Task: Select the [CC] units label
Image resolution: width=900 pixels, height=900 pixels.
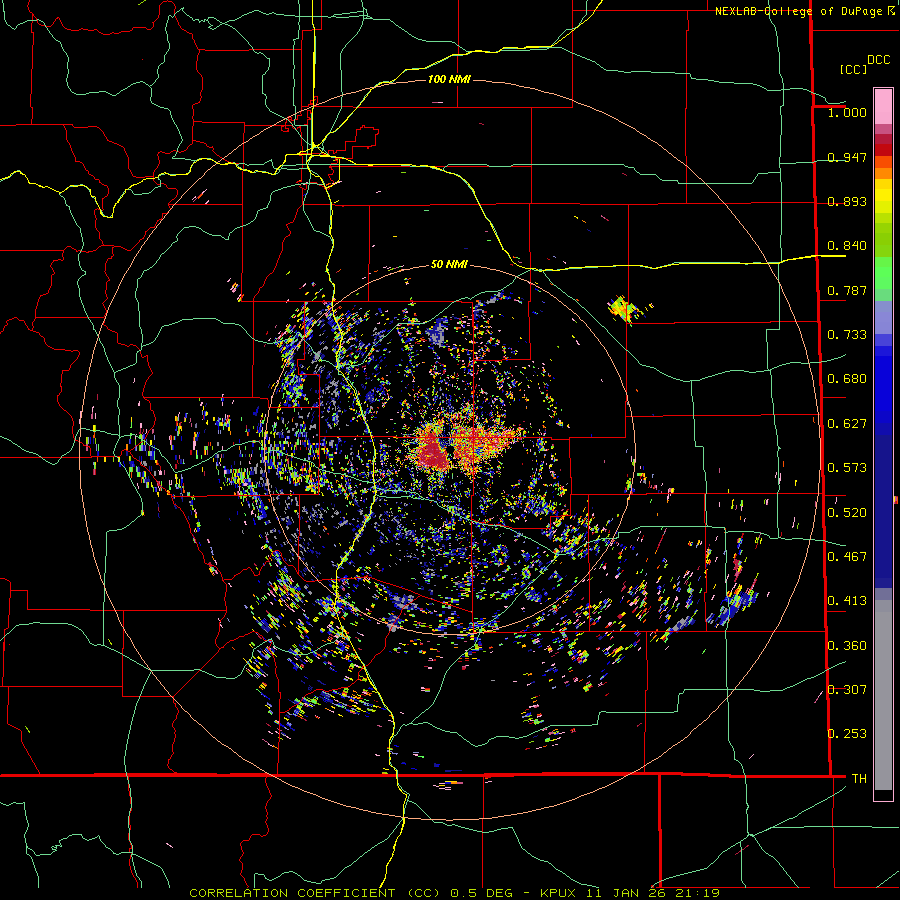Action: (854, 69)
